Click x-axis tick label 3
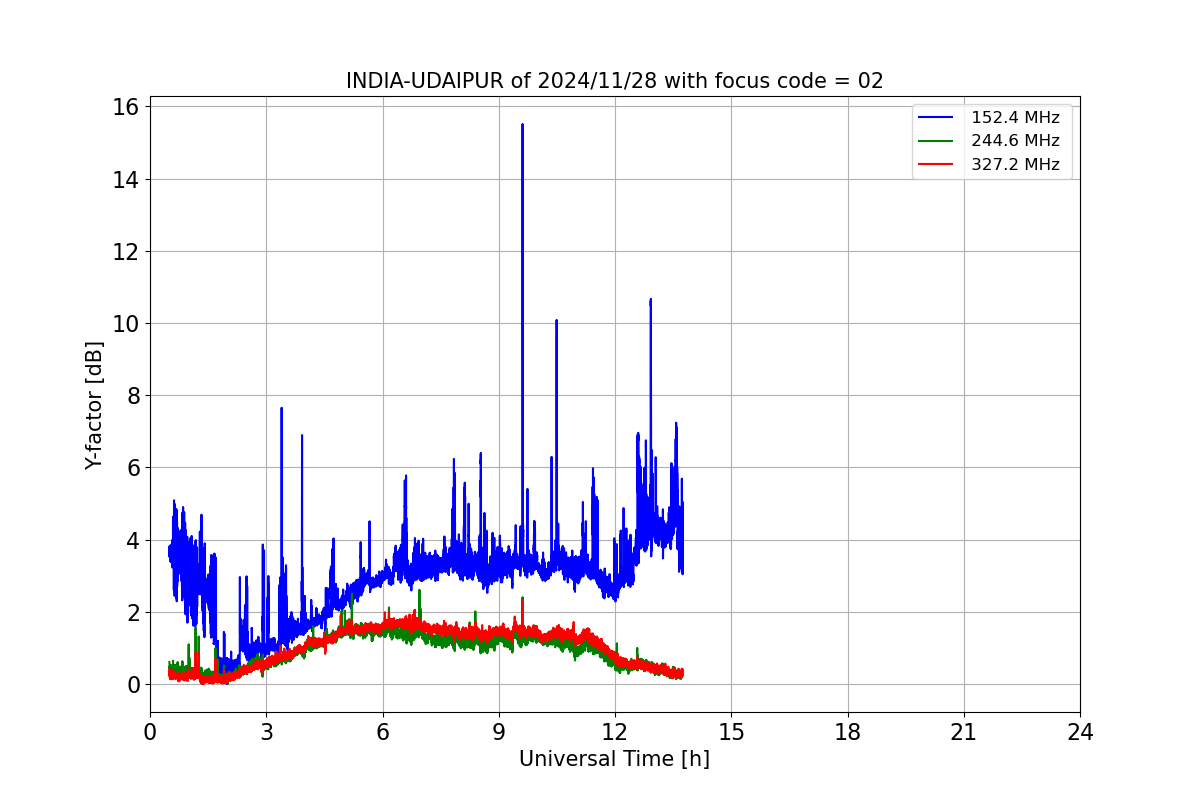The width and height of the screenshot is (1200, 800). point(266,732)
